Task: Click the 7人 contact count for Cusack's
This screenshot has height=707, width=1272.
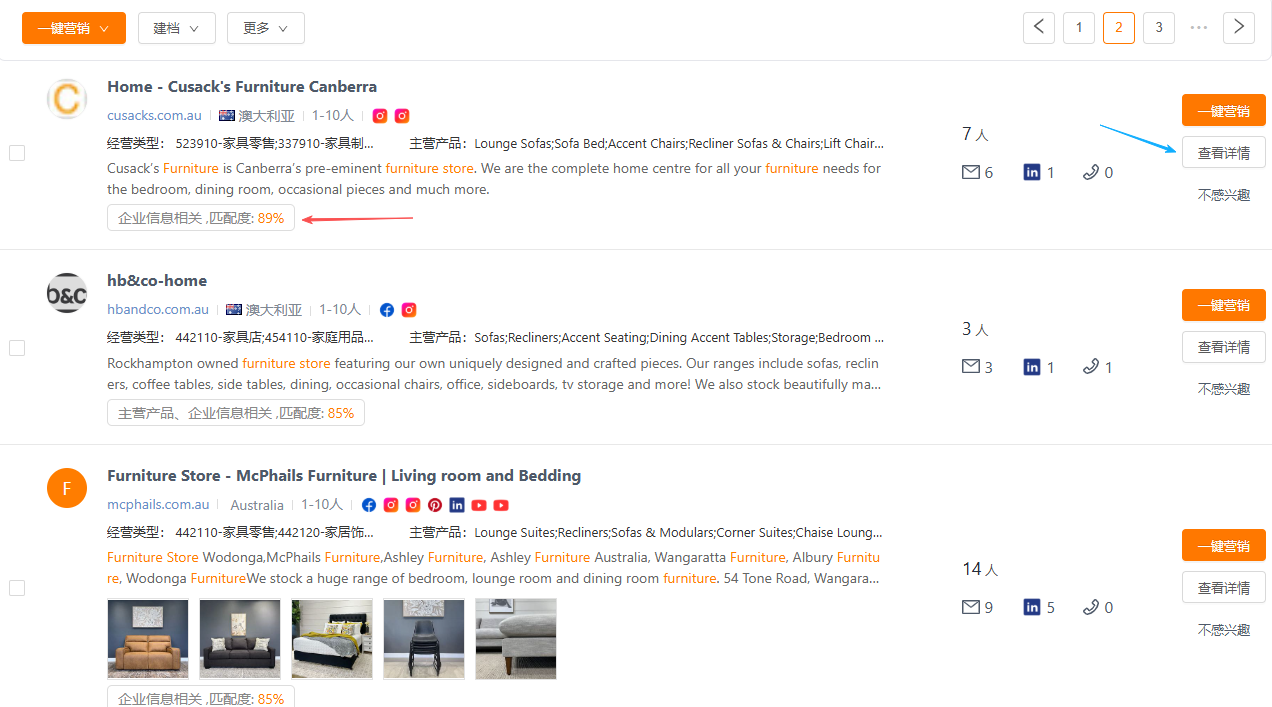Action: click(x=975, y=134)
